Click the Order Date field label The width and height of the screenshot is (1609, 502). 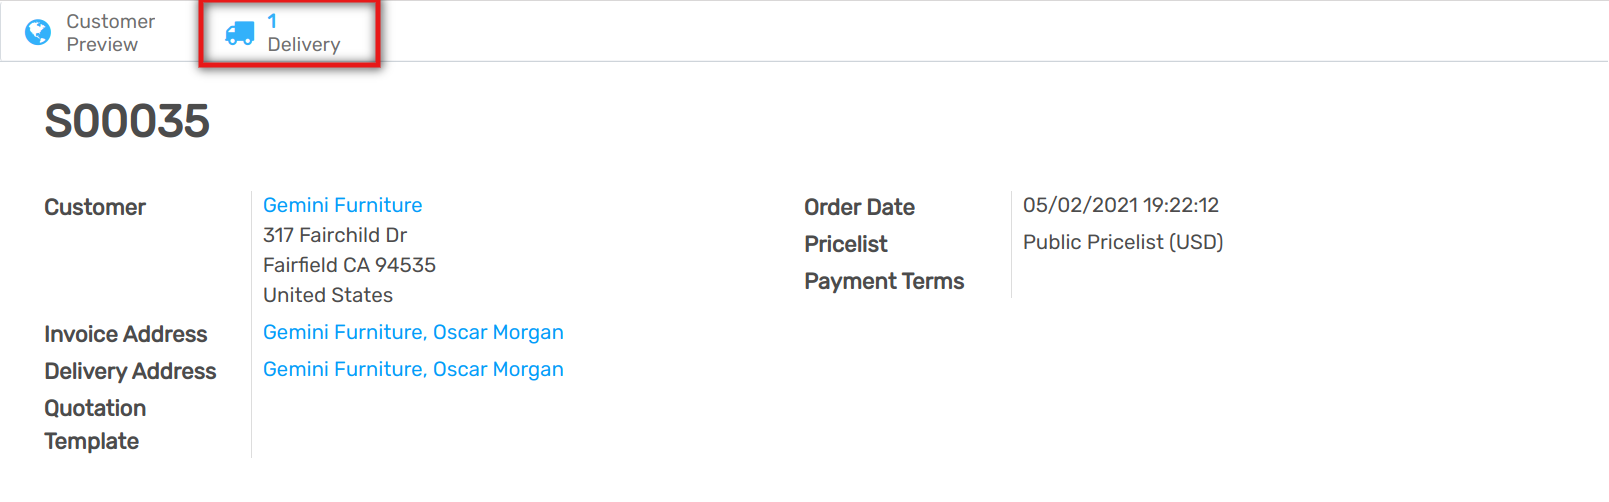[859, 207]
